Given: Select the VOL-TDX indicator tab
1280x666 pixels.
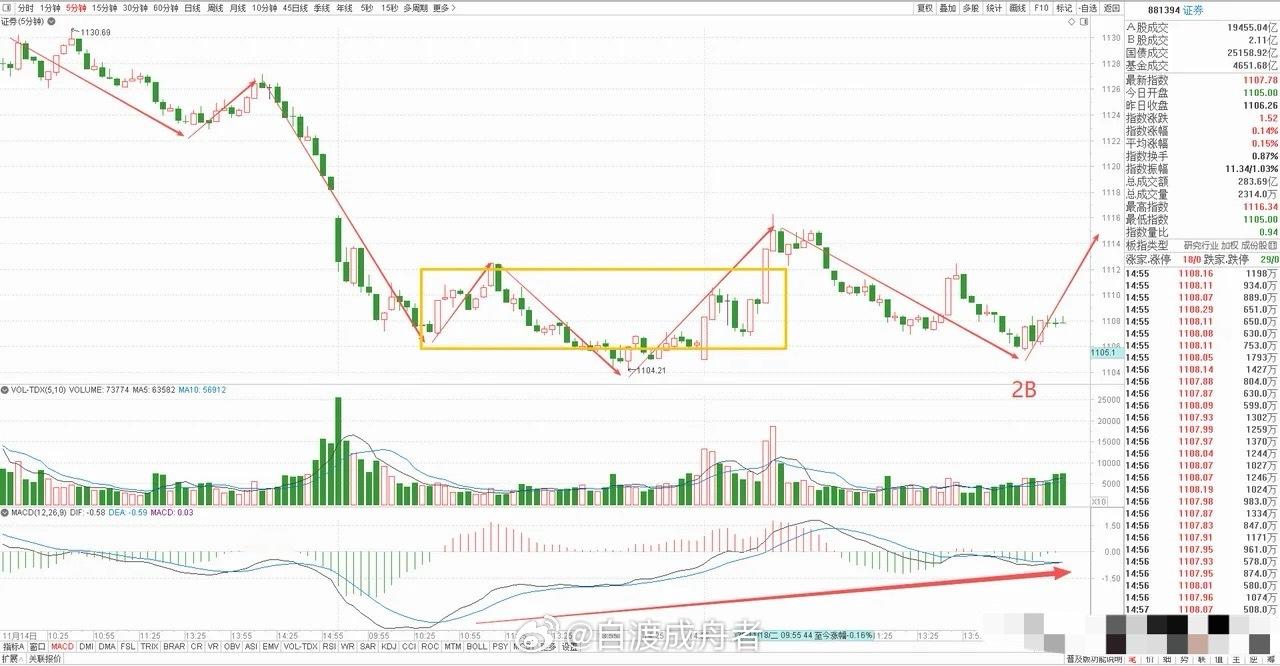Looking at the screenshot, I should pos(301,646).
